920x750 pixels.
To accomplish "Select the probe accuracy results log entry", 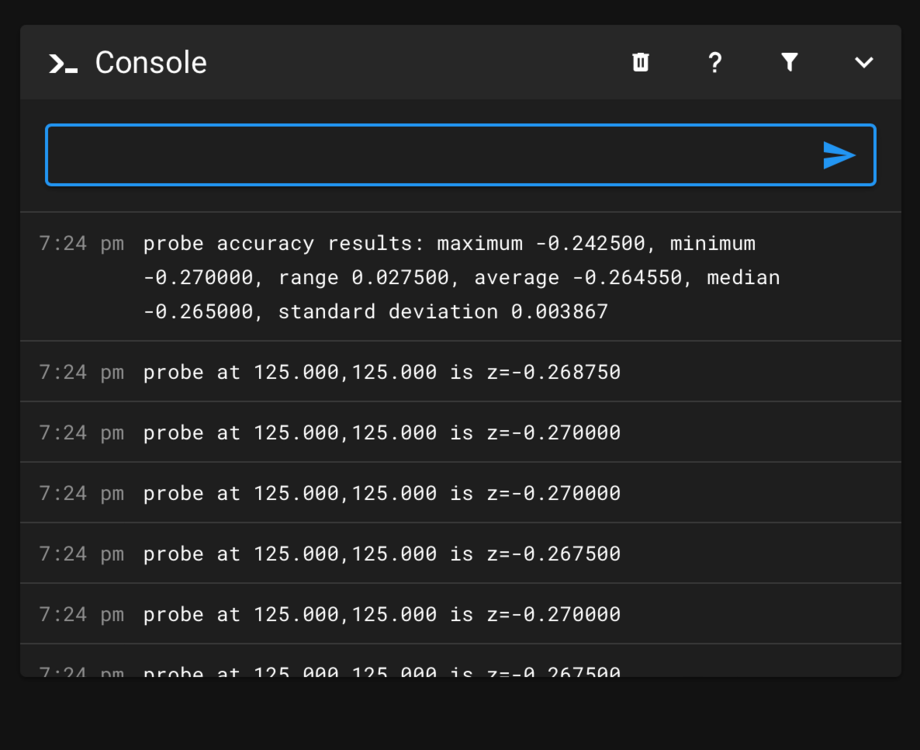I will tap(461, 277).
